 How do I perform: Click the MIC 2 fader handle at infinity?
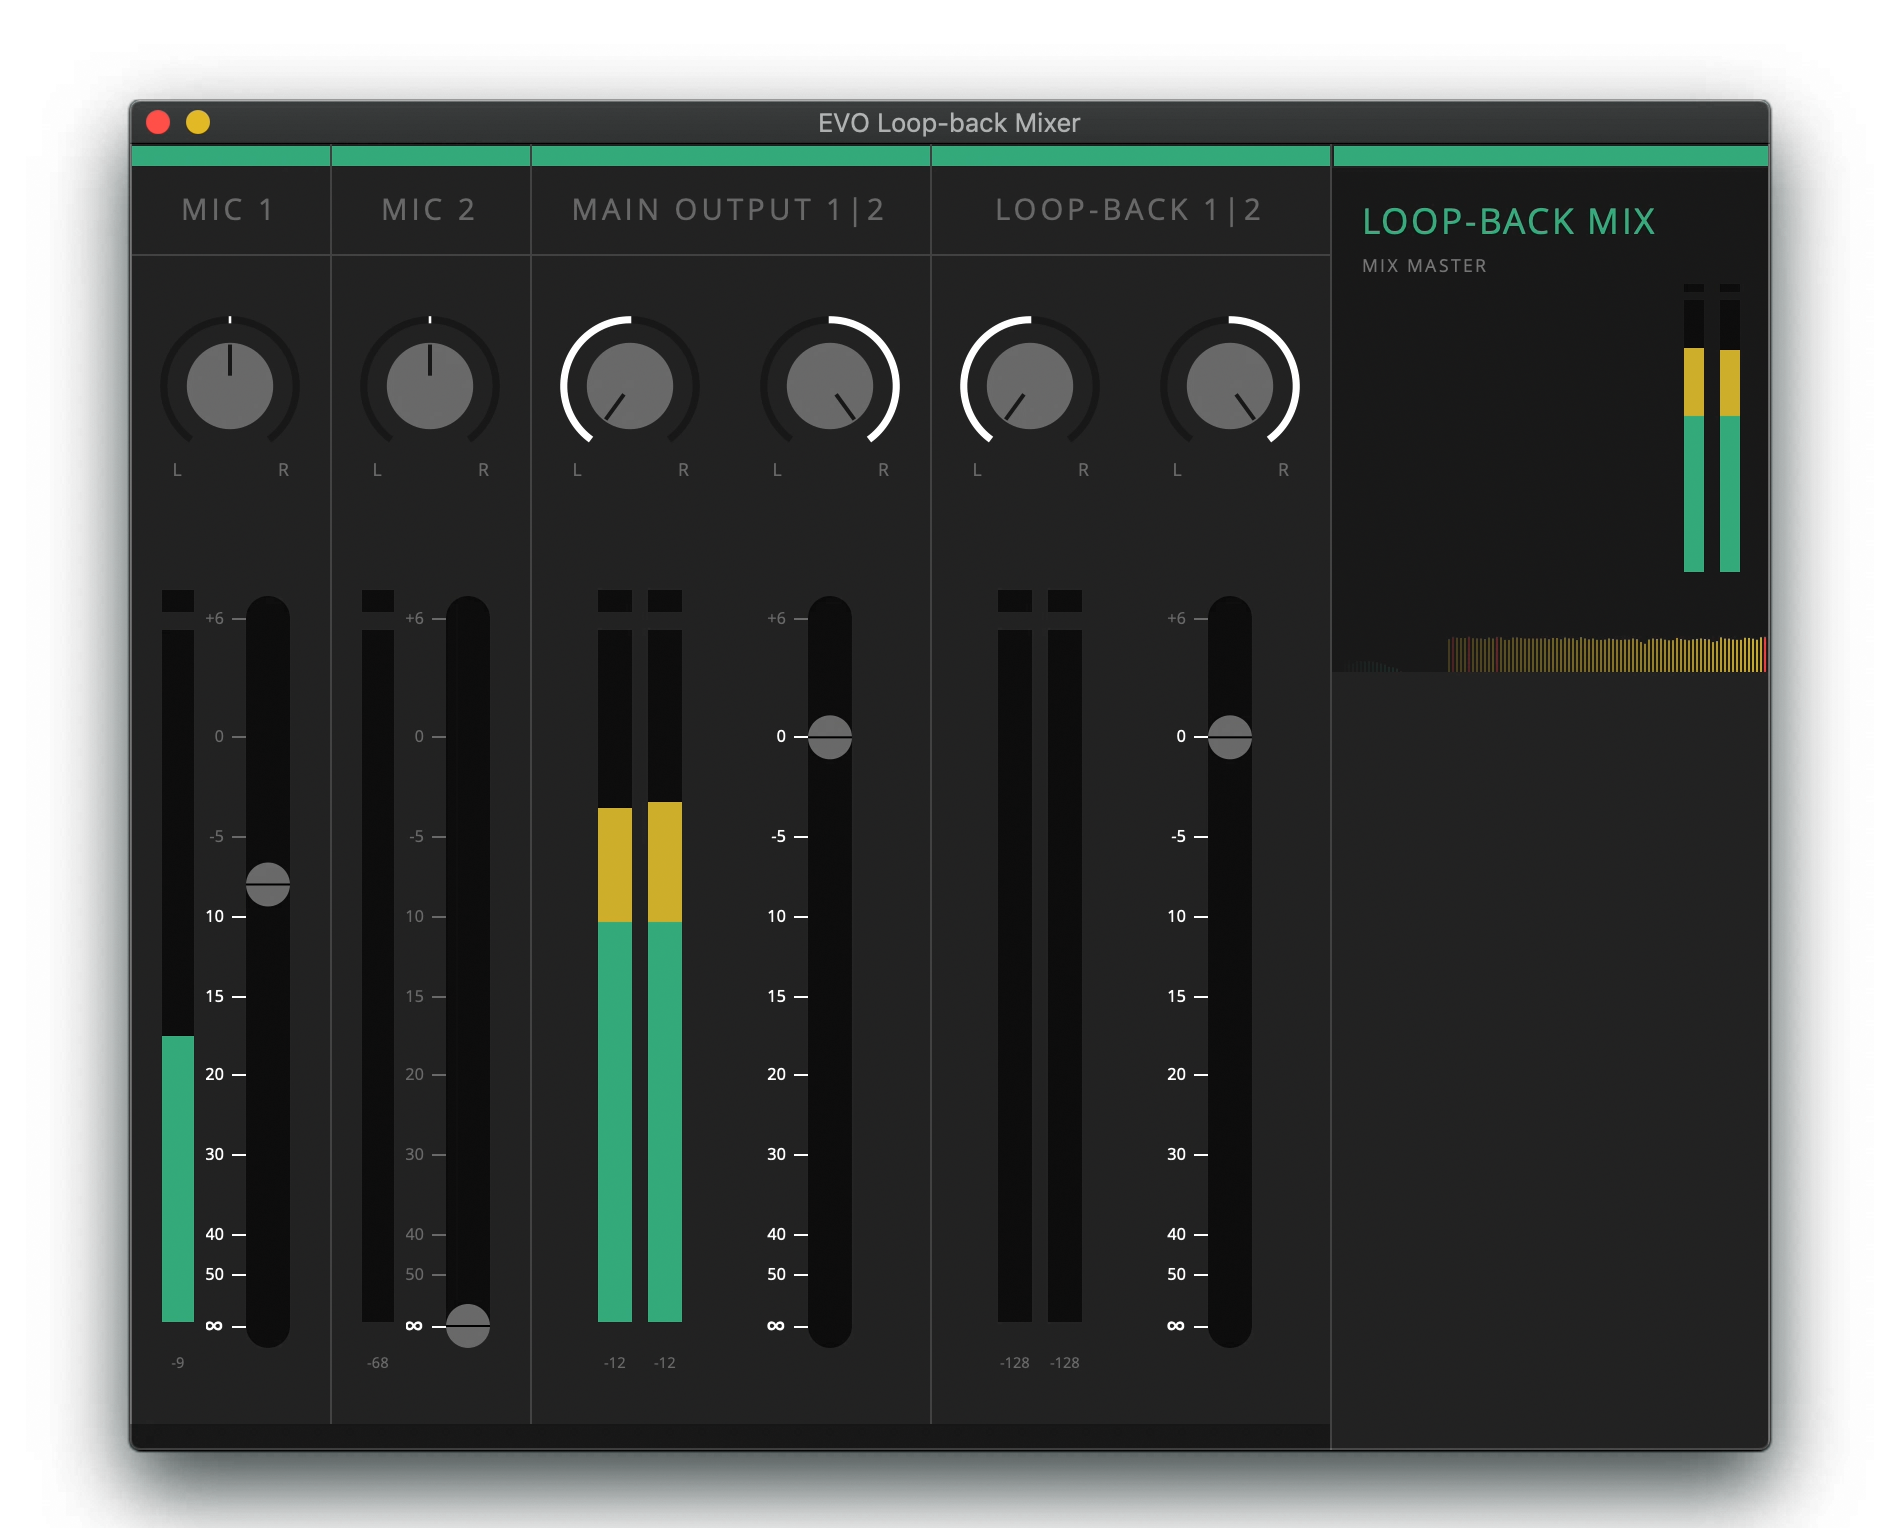[x=468, y=1326]
